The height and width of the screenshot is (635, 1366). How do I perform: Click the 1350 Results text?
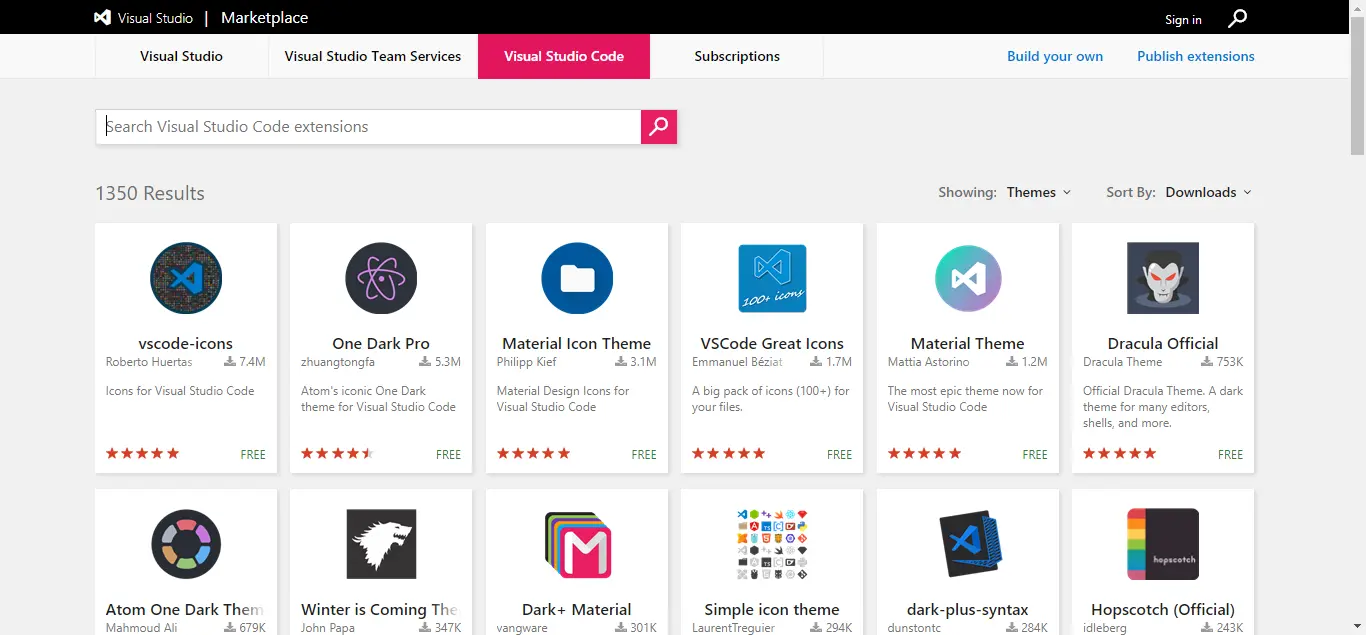point(150,193)
